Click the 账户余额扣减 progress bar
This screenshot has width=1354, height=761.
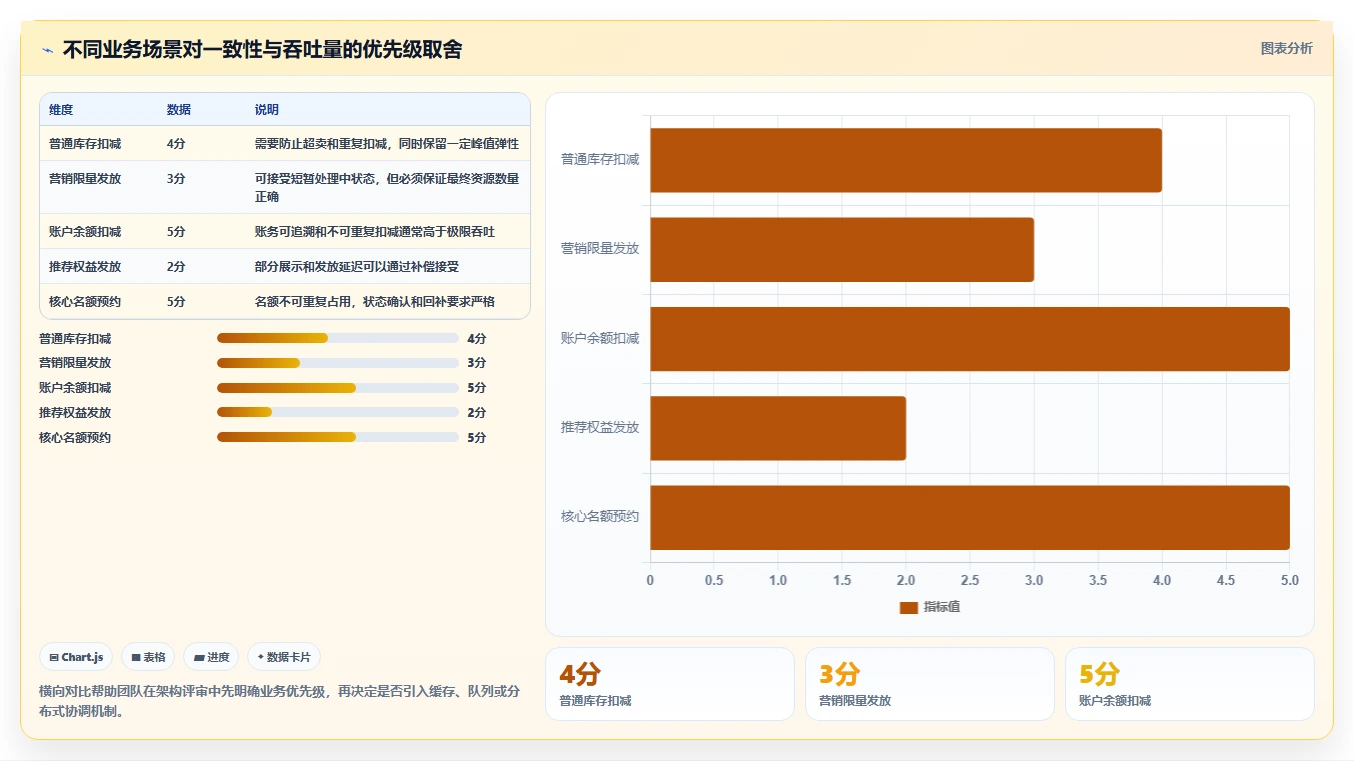point(337,388)
